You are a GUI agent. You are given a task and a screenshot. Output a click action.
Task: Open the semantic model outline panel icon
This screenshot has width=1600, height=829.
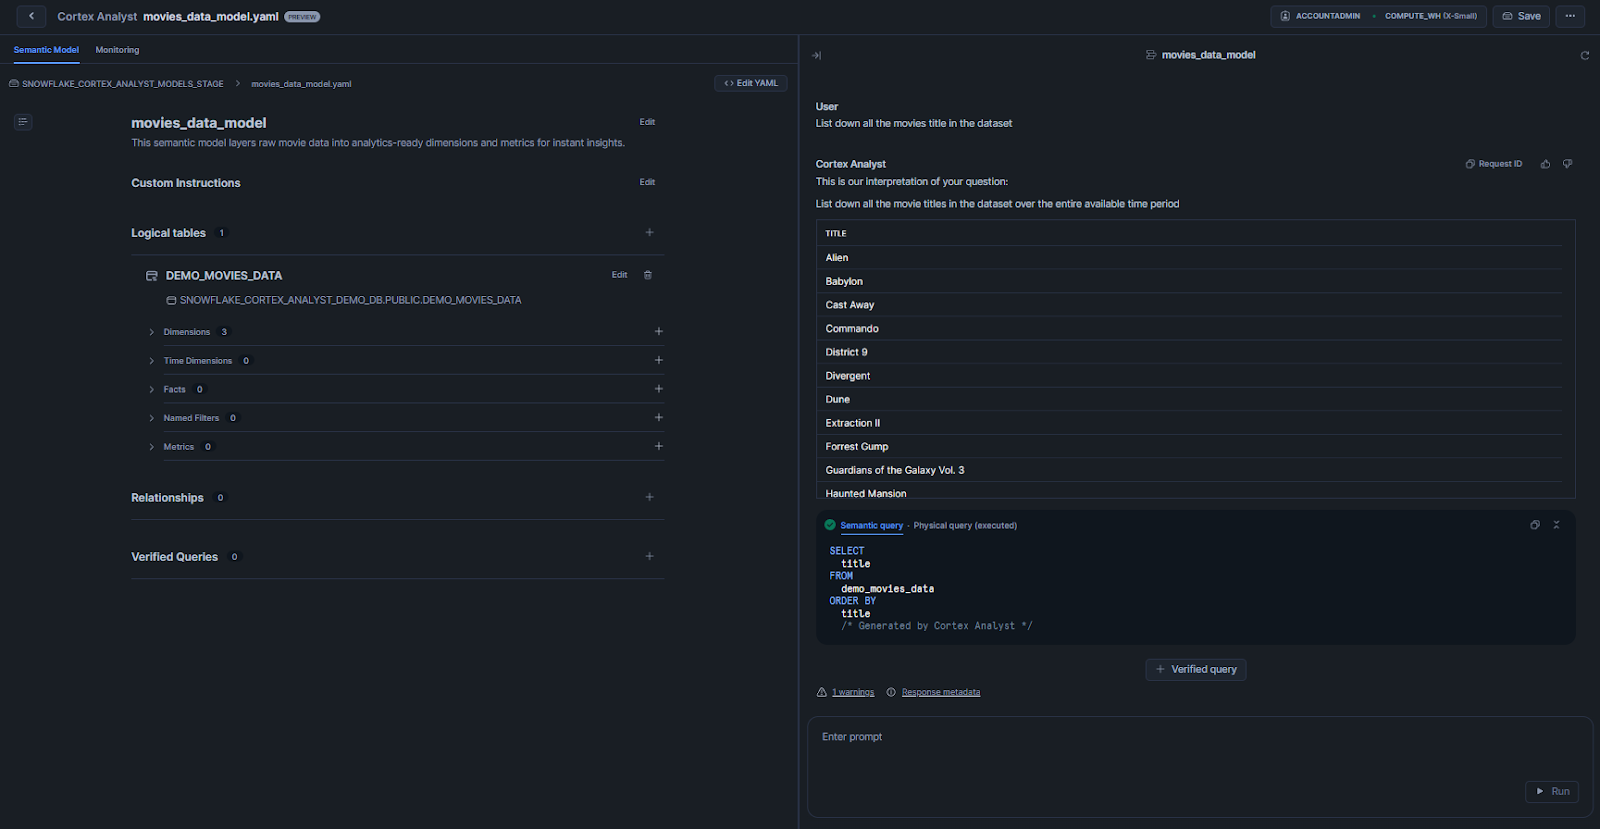[23, 121]
